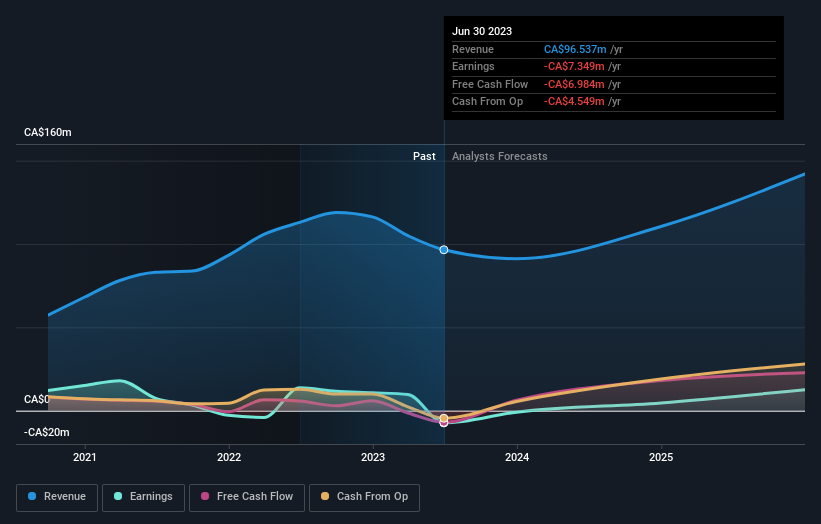Click the pink Free Cash Flow legend dot
The height and width of the screenshot is (524, 821).
coord(205,496)
